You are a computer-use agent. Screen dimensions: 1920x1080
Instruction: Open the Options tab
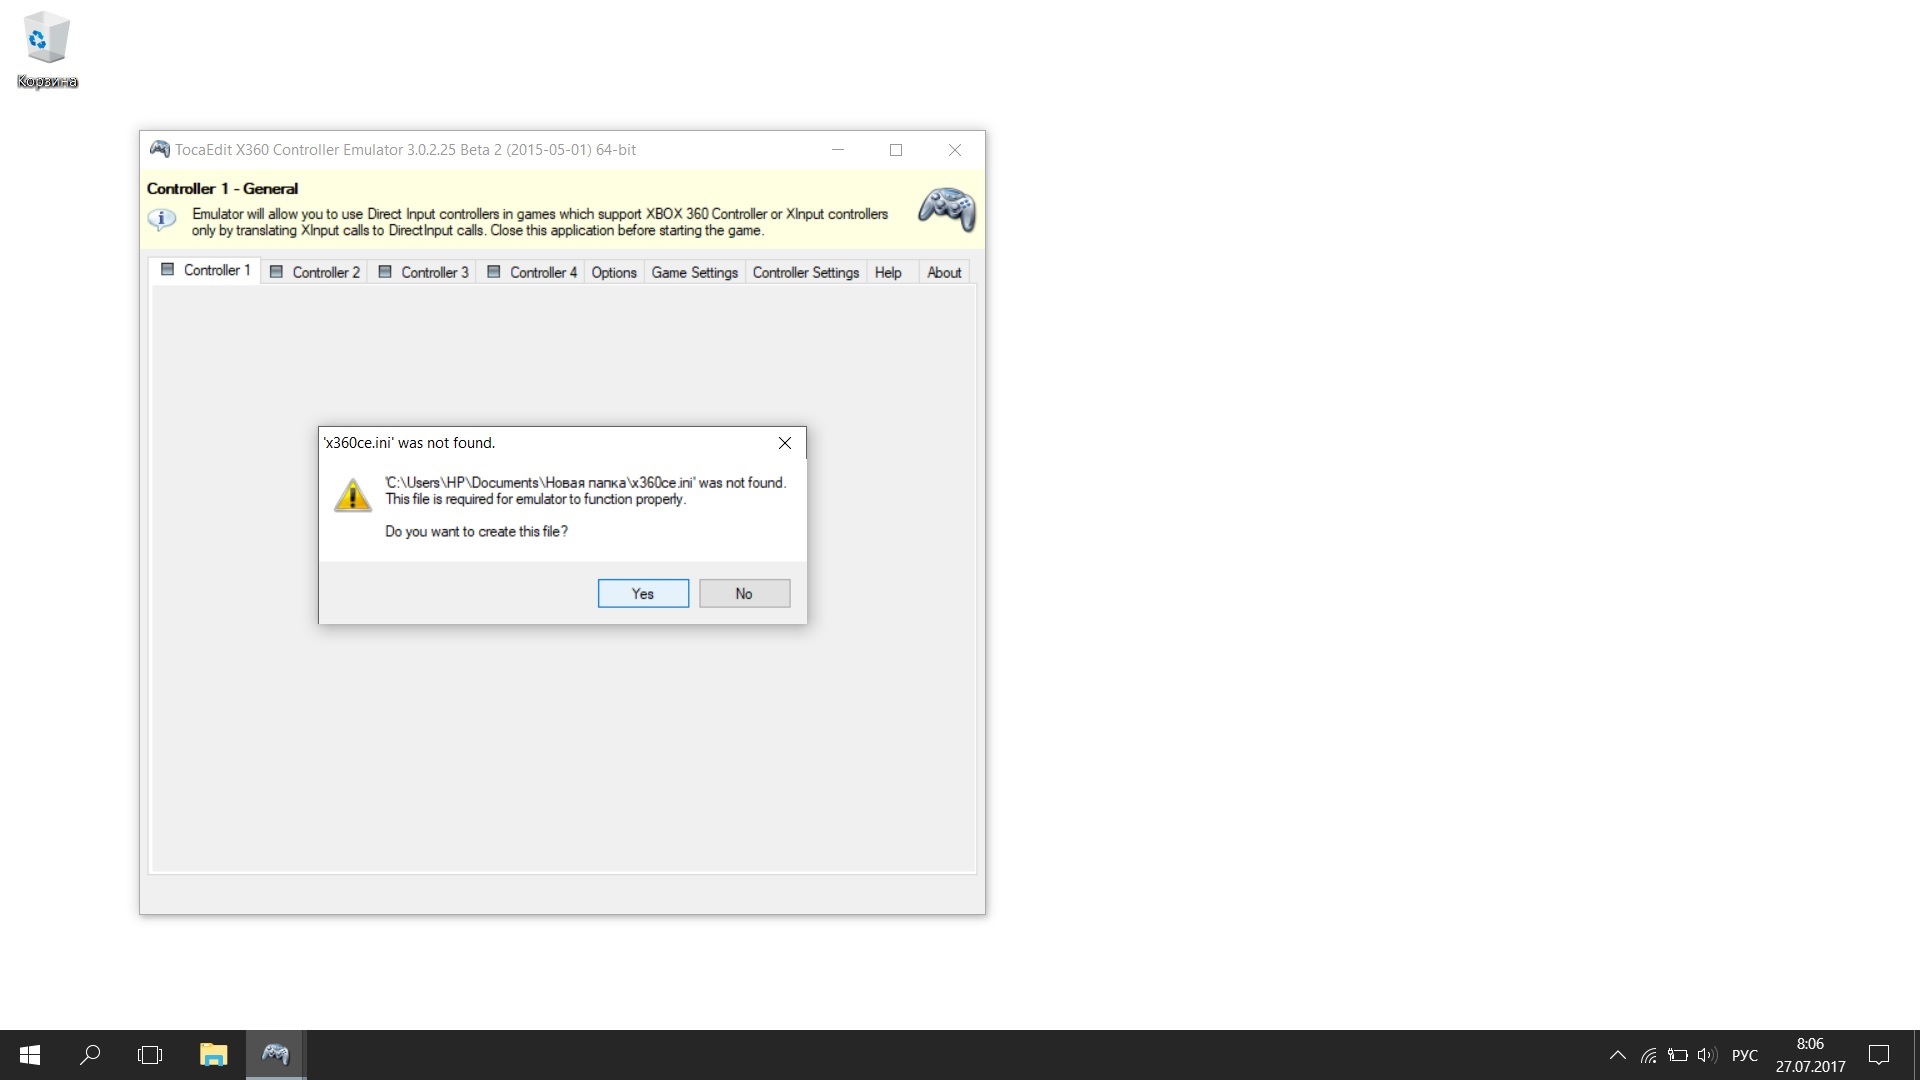click(x=613, y=272)
